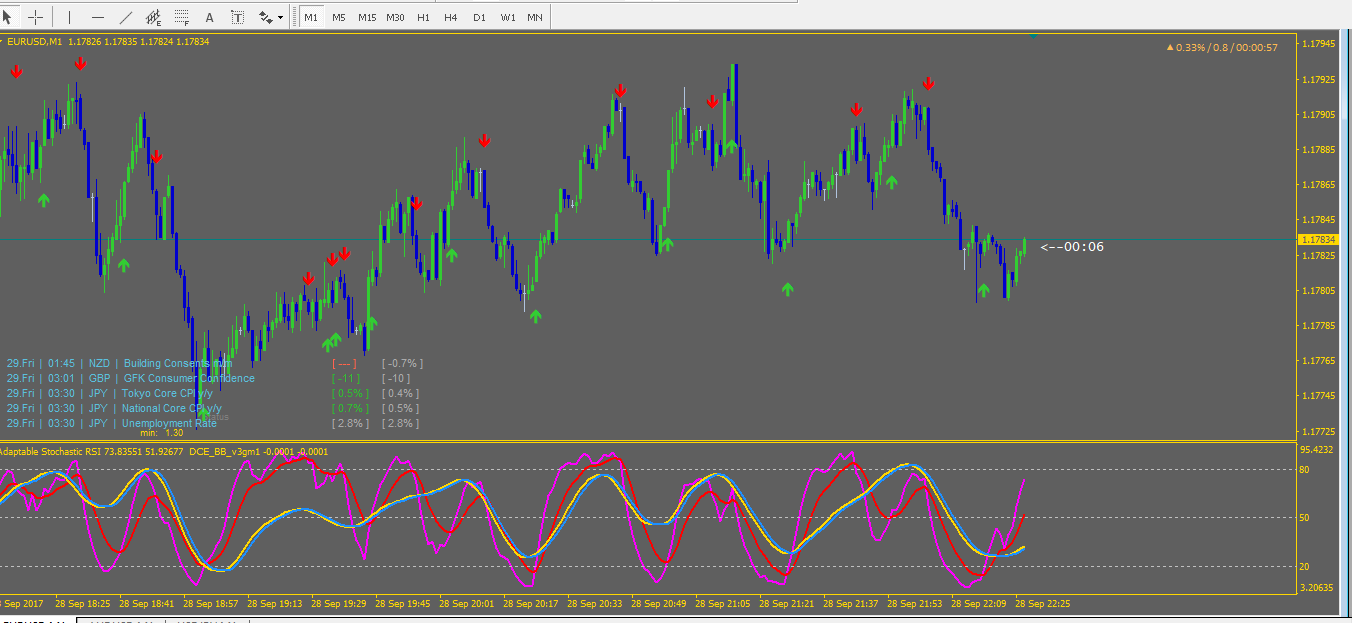Toggle the M1 timeframe button
The image size is (1352, 623).
coord(311,17)
